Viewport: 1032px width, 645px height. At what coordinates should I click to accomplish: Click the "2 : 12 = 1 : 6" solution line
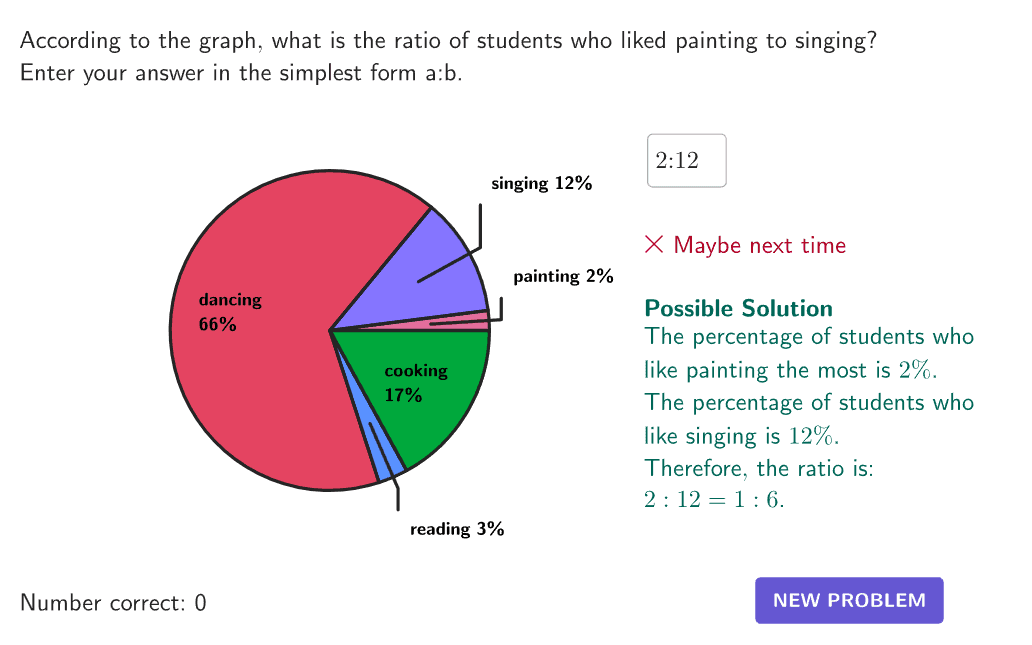(x=714, y=500)
